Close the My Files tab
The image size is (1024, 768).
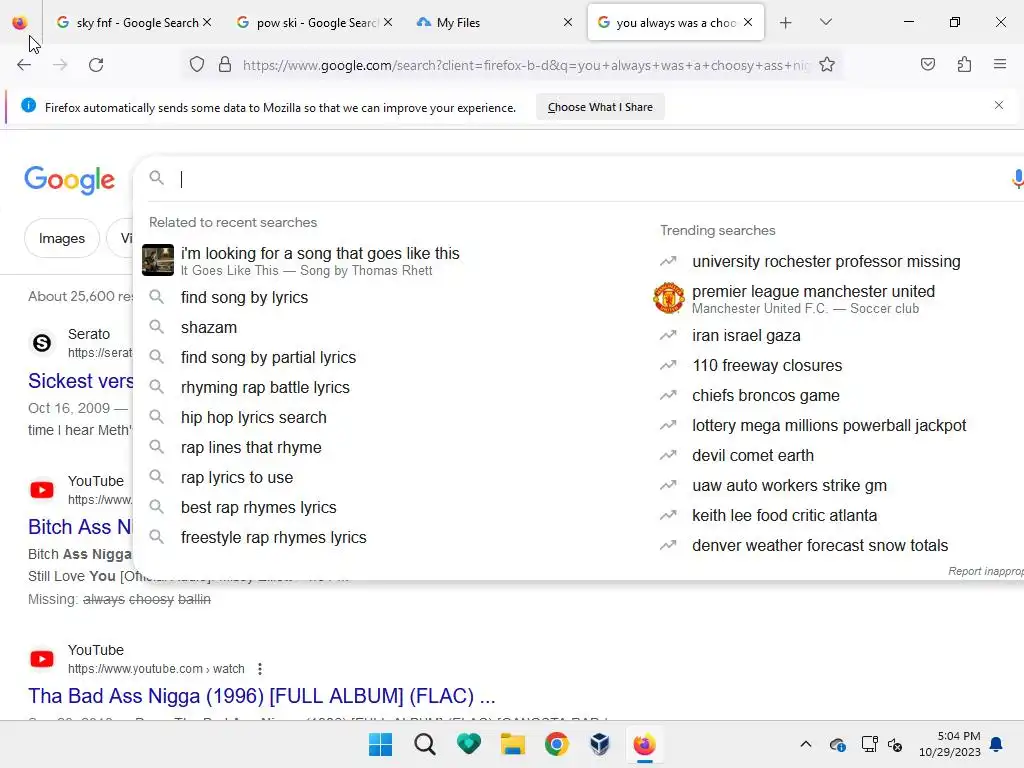pos(568,22)
